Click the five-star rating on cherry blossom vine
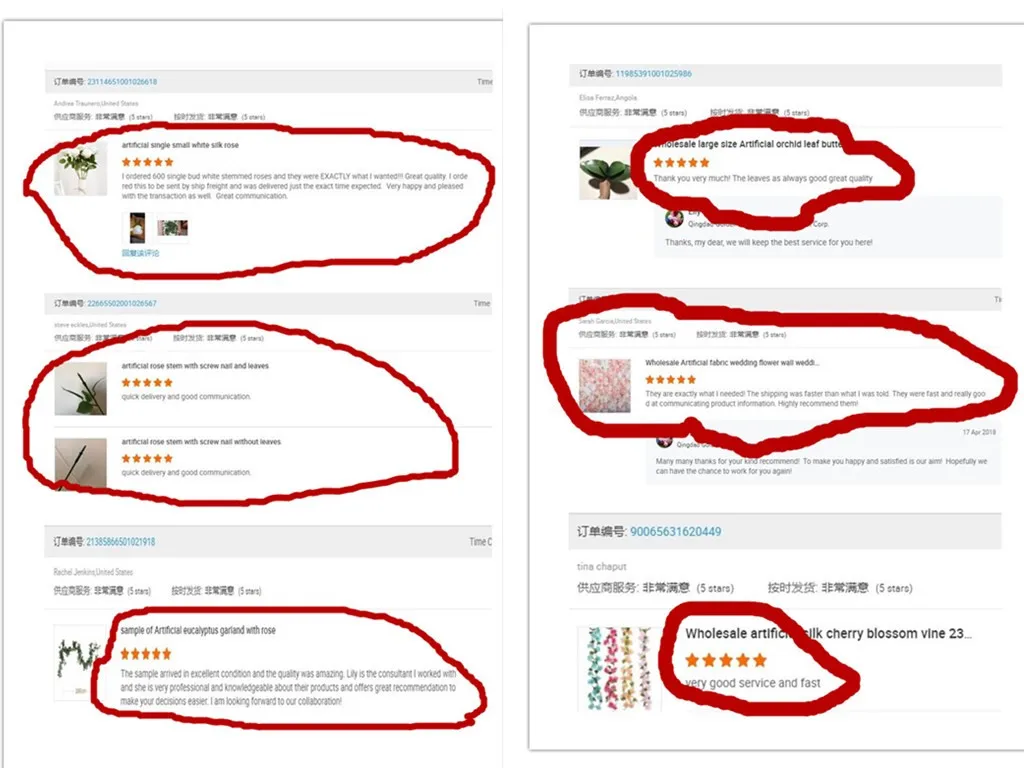The image size is (1024, 768). [726, 660]
